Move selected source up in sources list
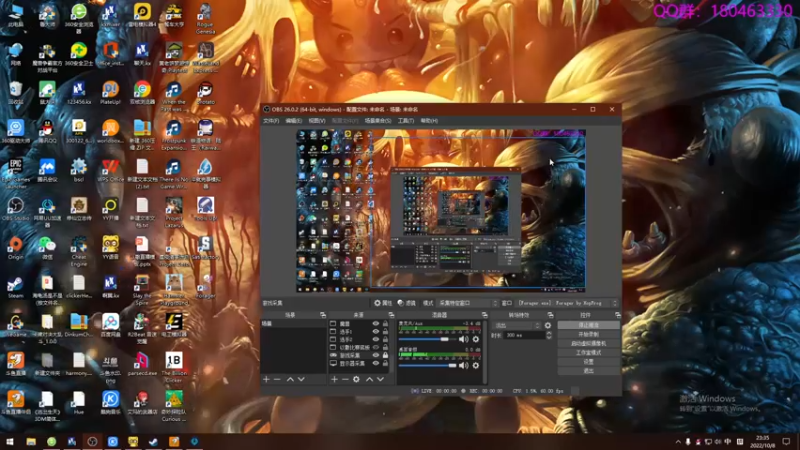The height and width of the screenshot is (450, 800). (369, 380)
